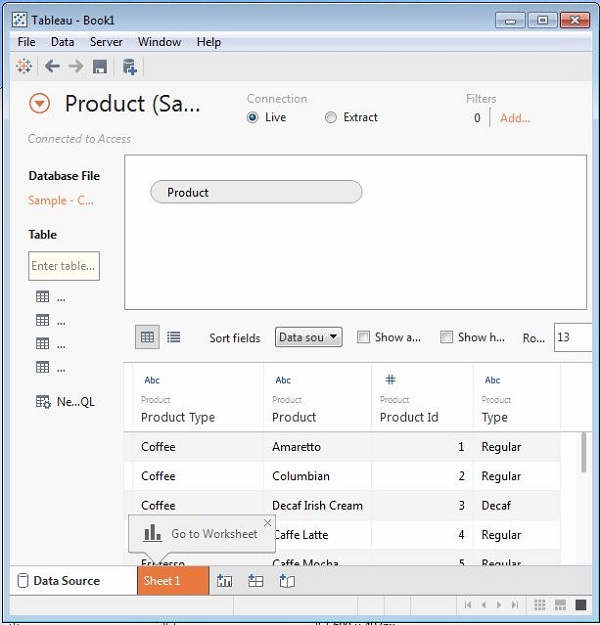
Task: Click the Product table pill
Action: [x=256, y=192]
